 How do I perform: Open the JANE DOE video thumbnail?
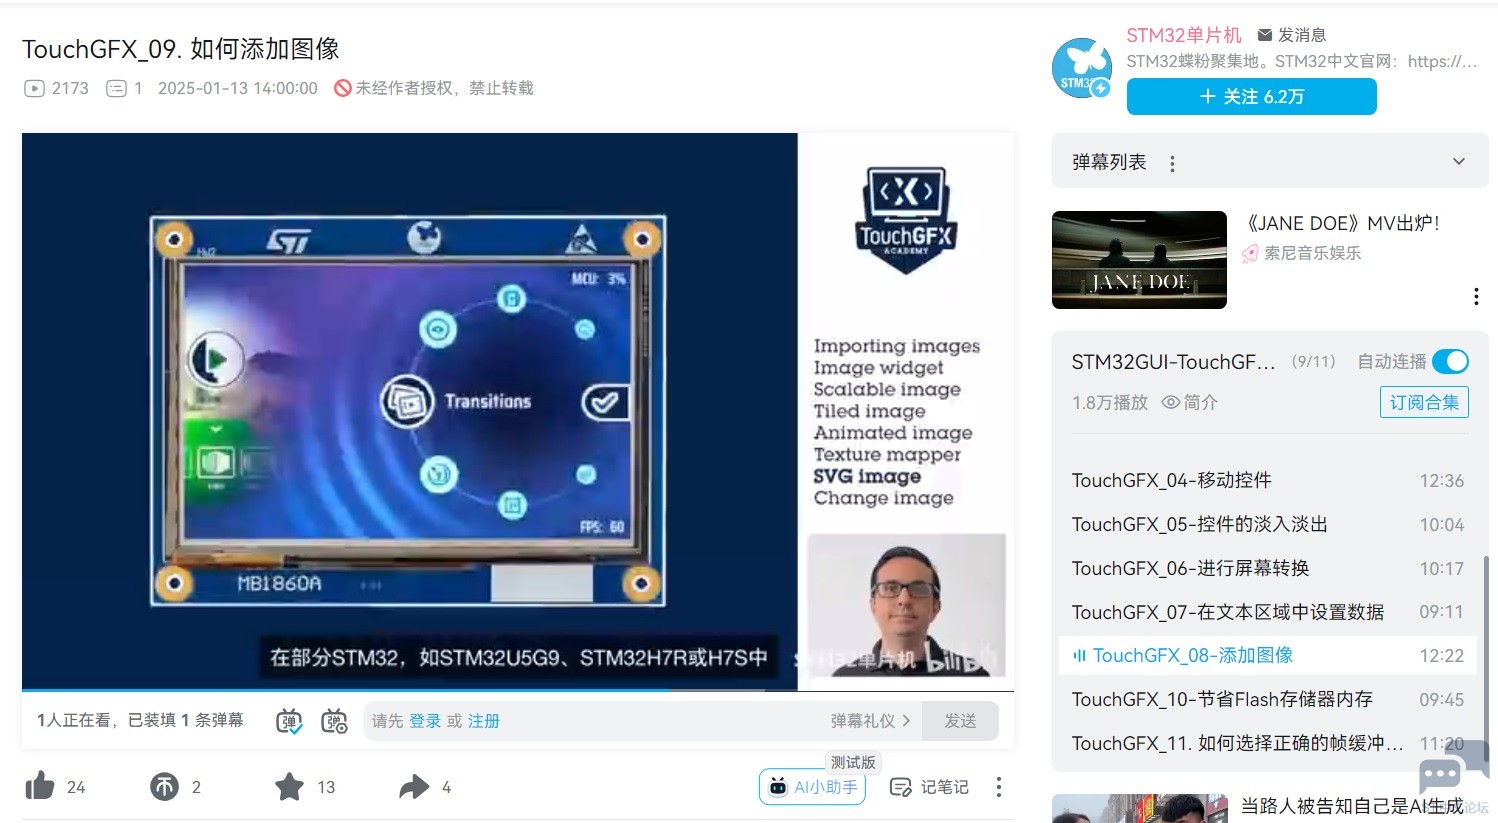1139,260
